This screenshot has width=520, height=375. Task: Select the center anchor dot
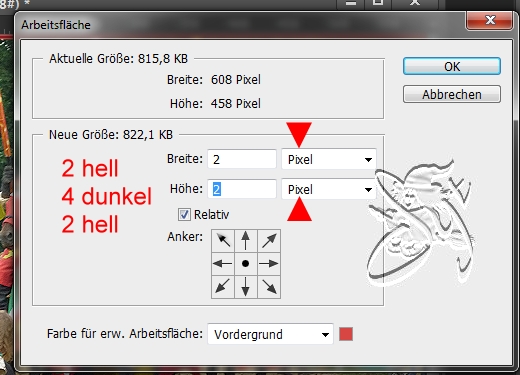pos(246,263)
